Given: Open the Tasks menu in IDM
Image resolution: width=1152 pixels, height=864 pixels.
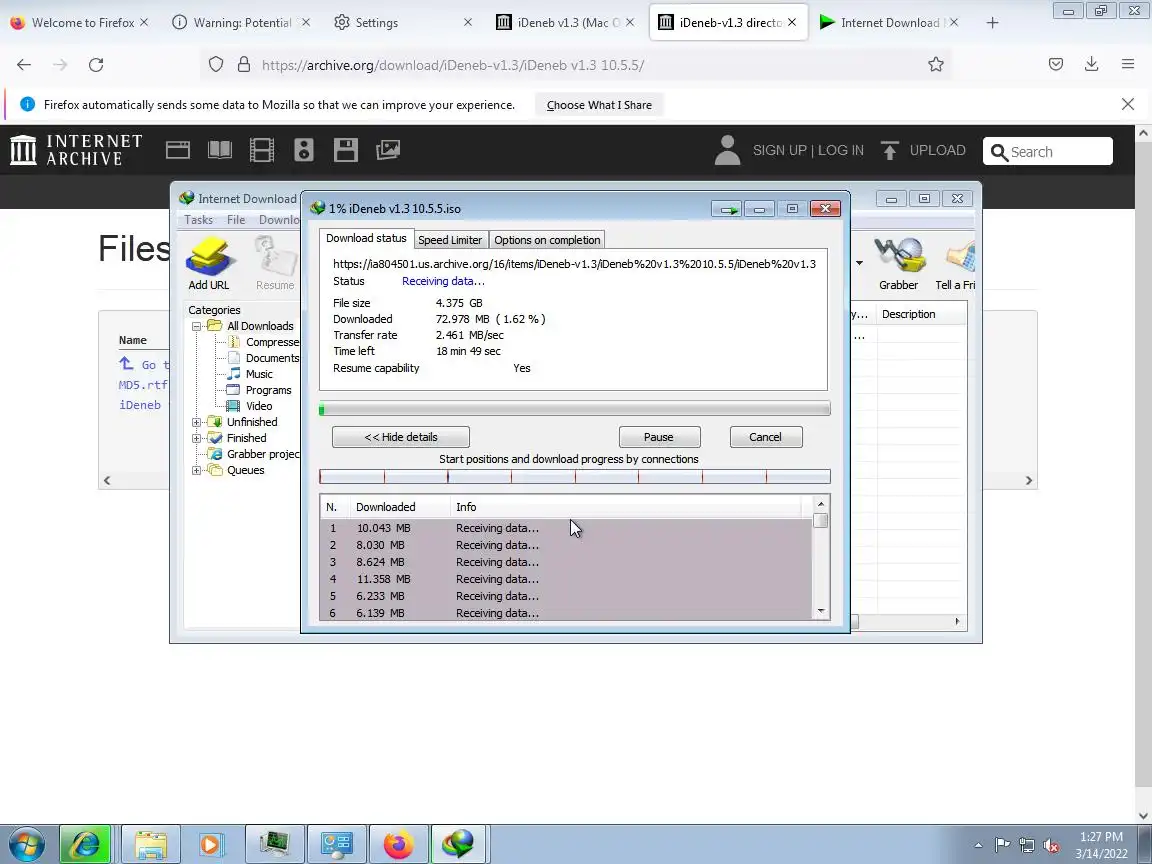Looking at the screenshot, I should click(x=198, y=220).
